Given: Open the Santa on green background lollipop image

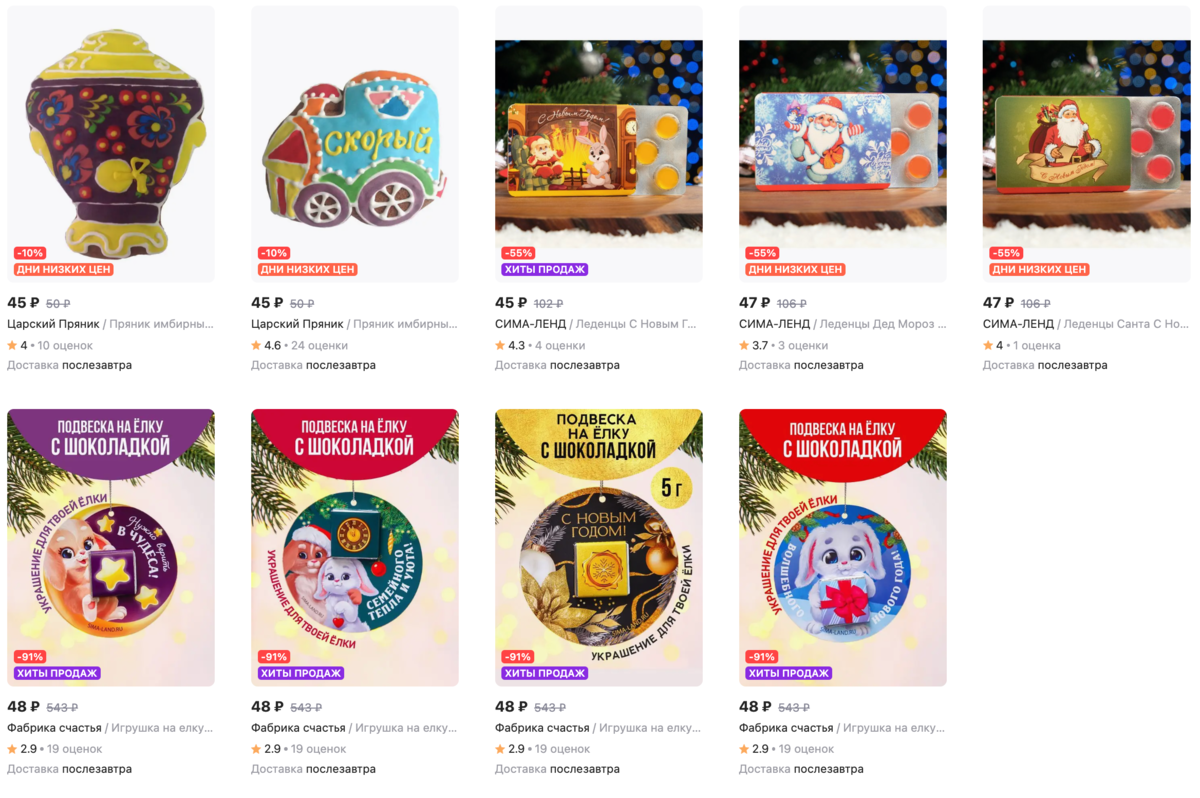Looking at the screenshot, I should point(1087,144).
